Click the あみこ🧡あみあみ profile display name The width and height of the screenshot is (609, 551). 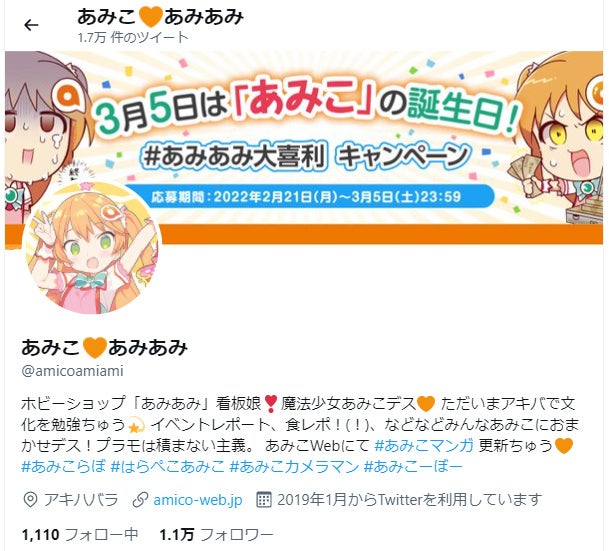click(104, 348)
